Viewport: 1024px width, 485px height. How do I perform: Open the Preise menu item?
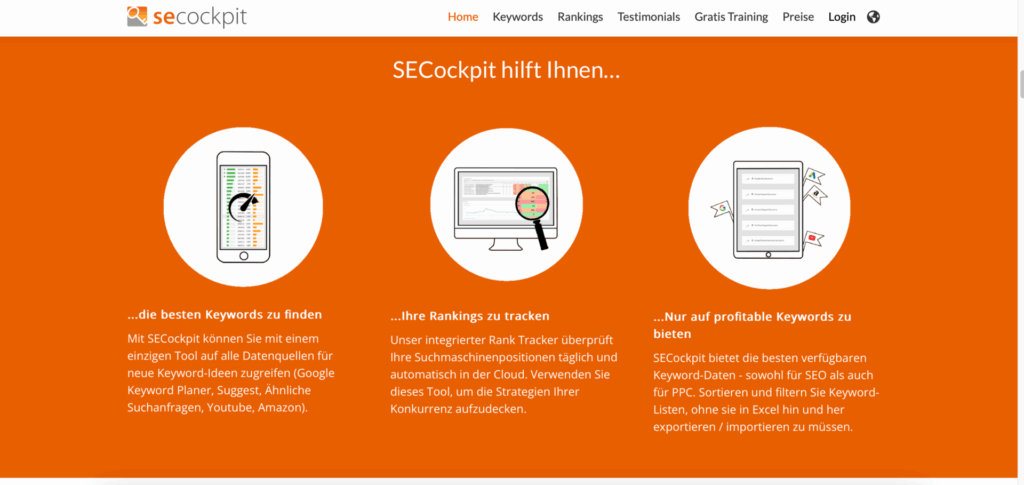798,17
